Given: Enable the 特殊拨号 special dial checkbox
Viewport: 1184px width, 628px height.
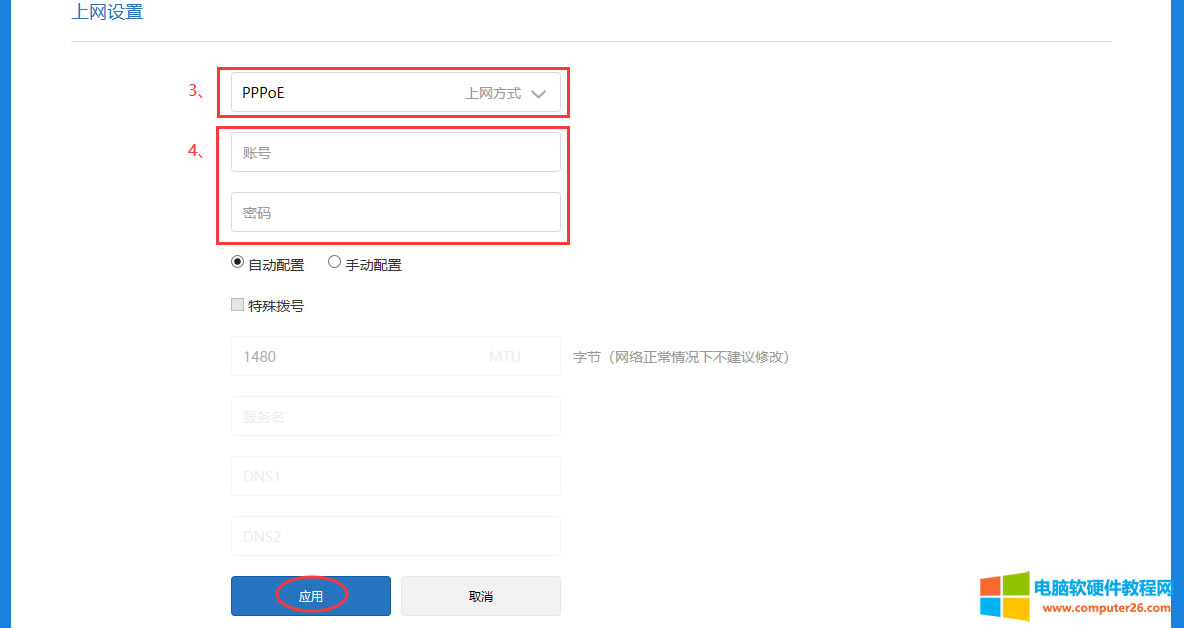Looking at the screenshot, I should click(x=237, y=304).
